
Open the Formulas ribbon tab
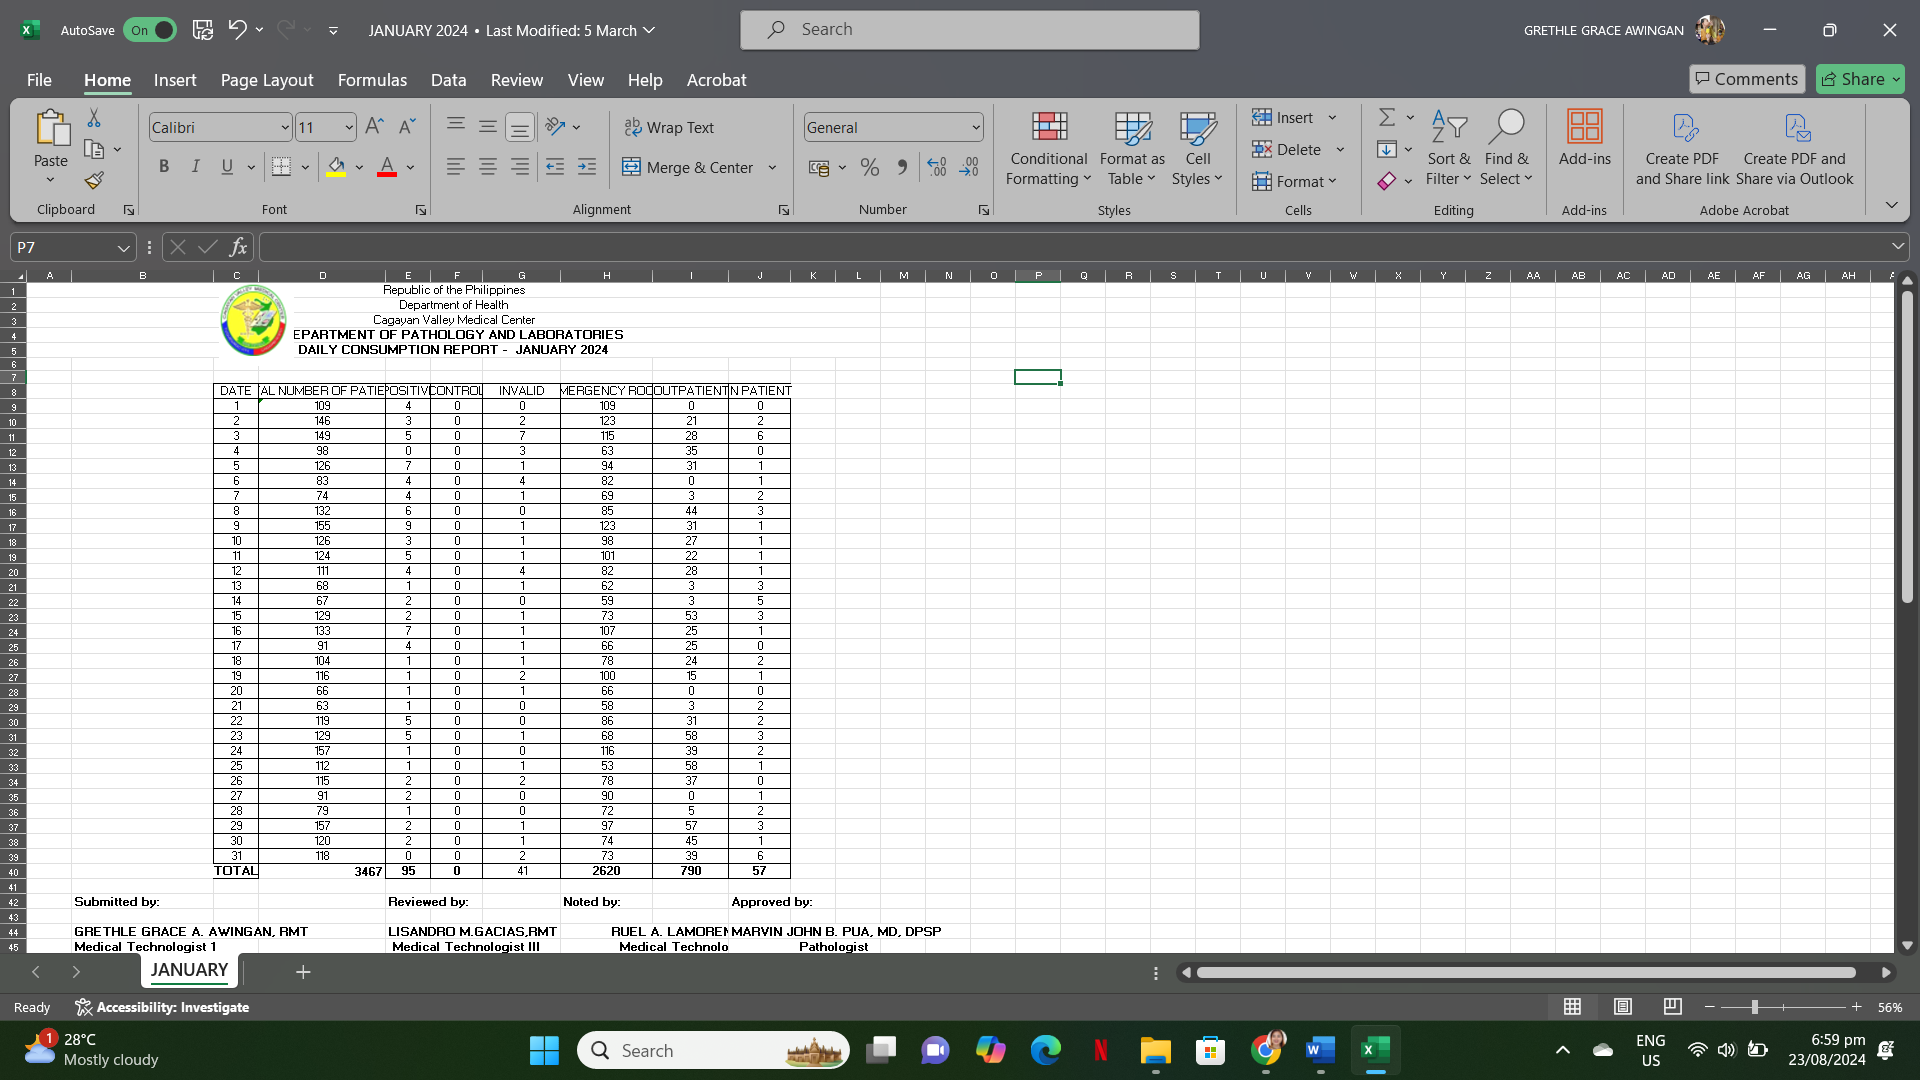click(372, 80)
